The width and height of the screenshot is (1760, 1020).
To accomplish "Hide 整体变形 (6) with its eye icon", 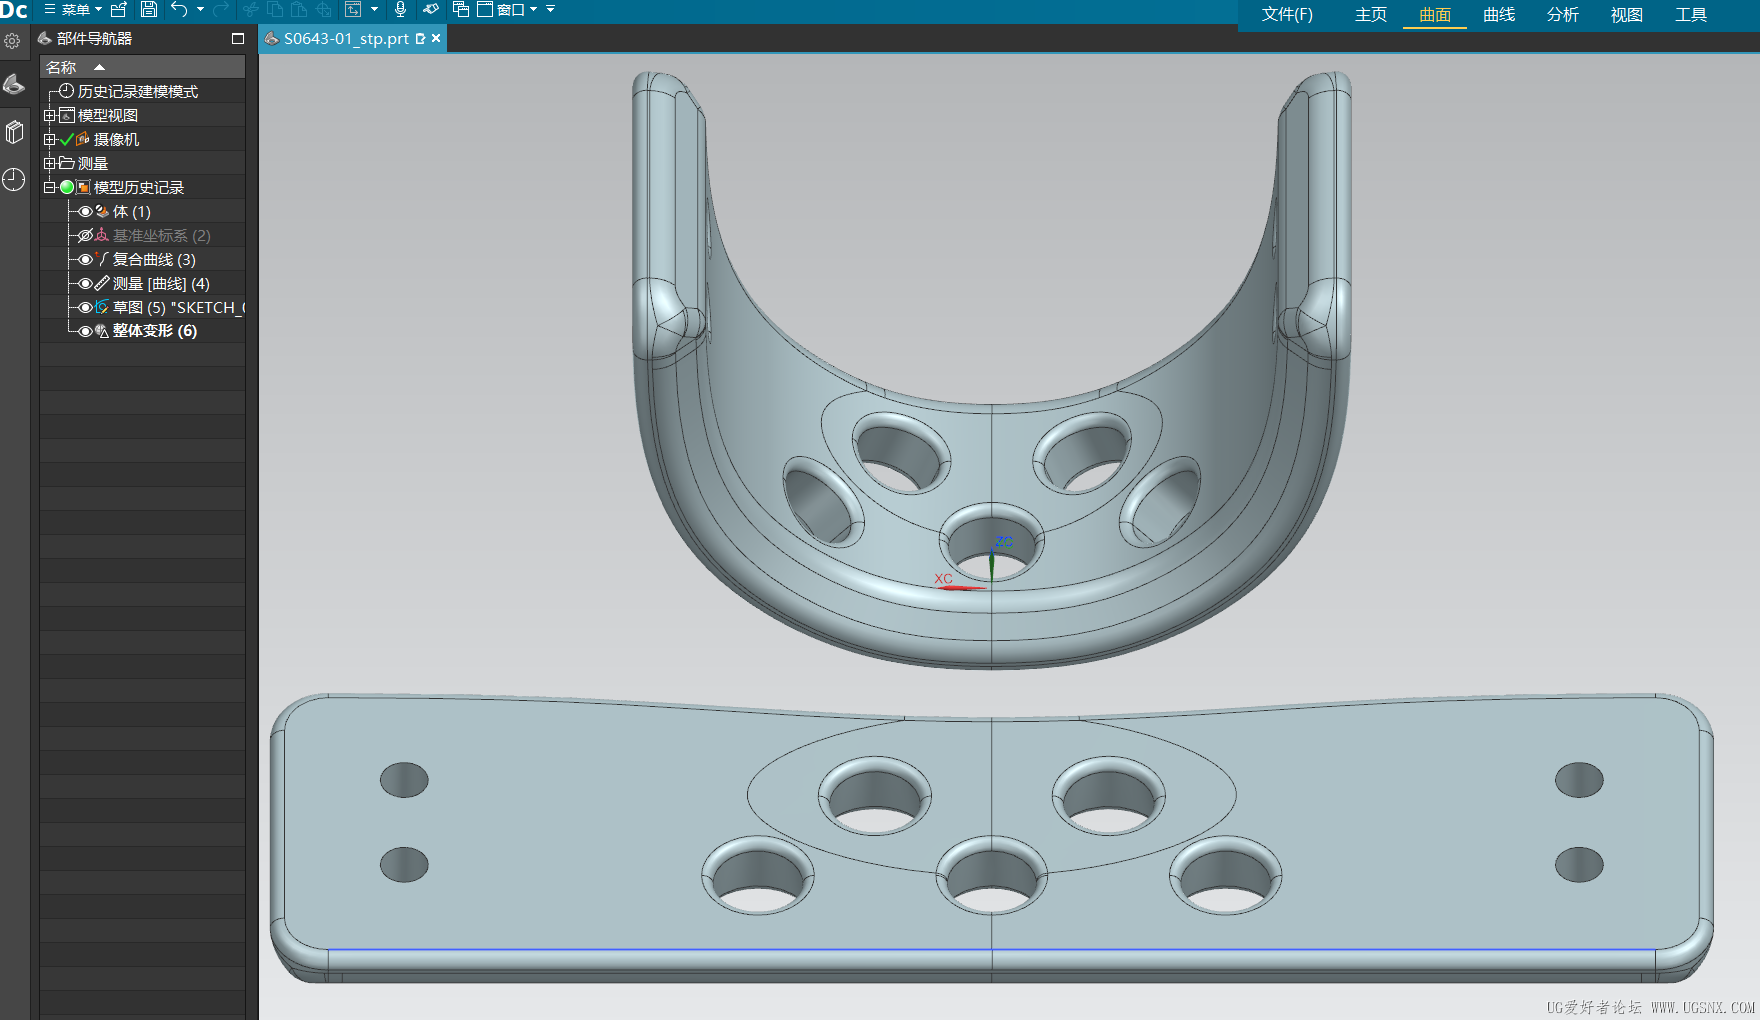I will [x=86, y=331].
